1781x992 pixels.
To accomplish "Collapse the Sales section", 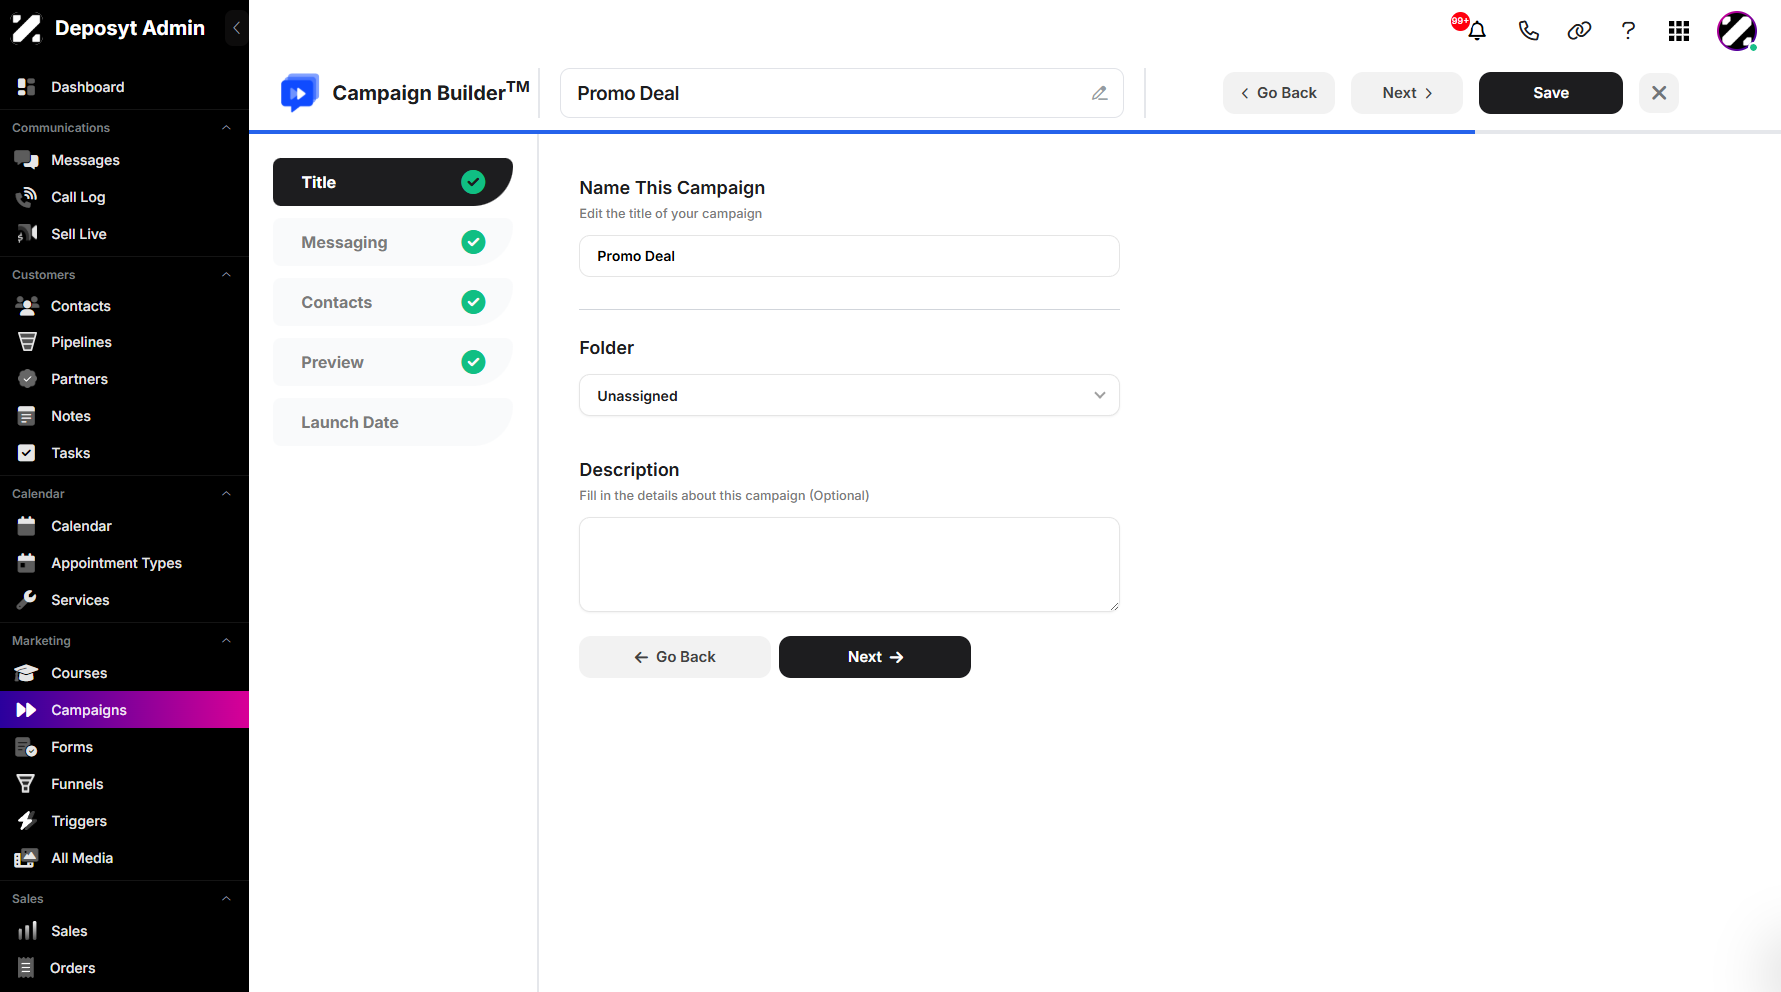I will 226,899.
